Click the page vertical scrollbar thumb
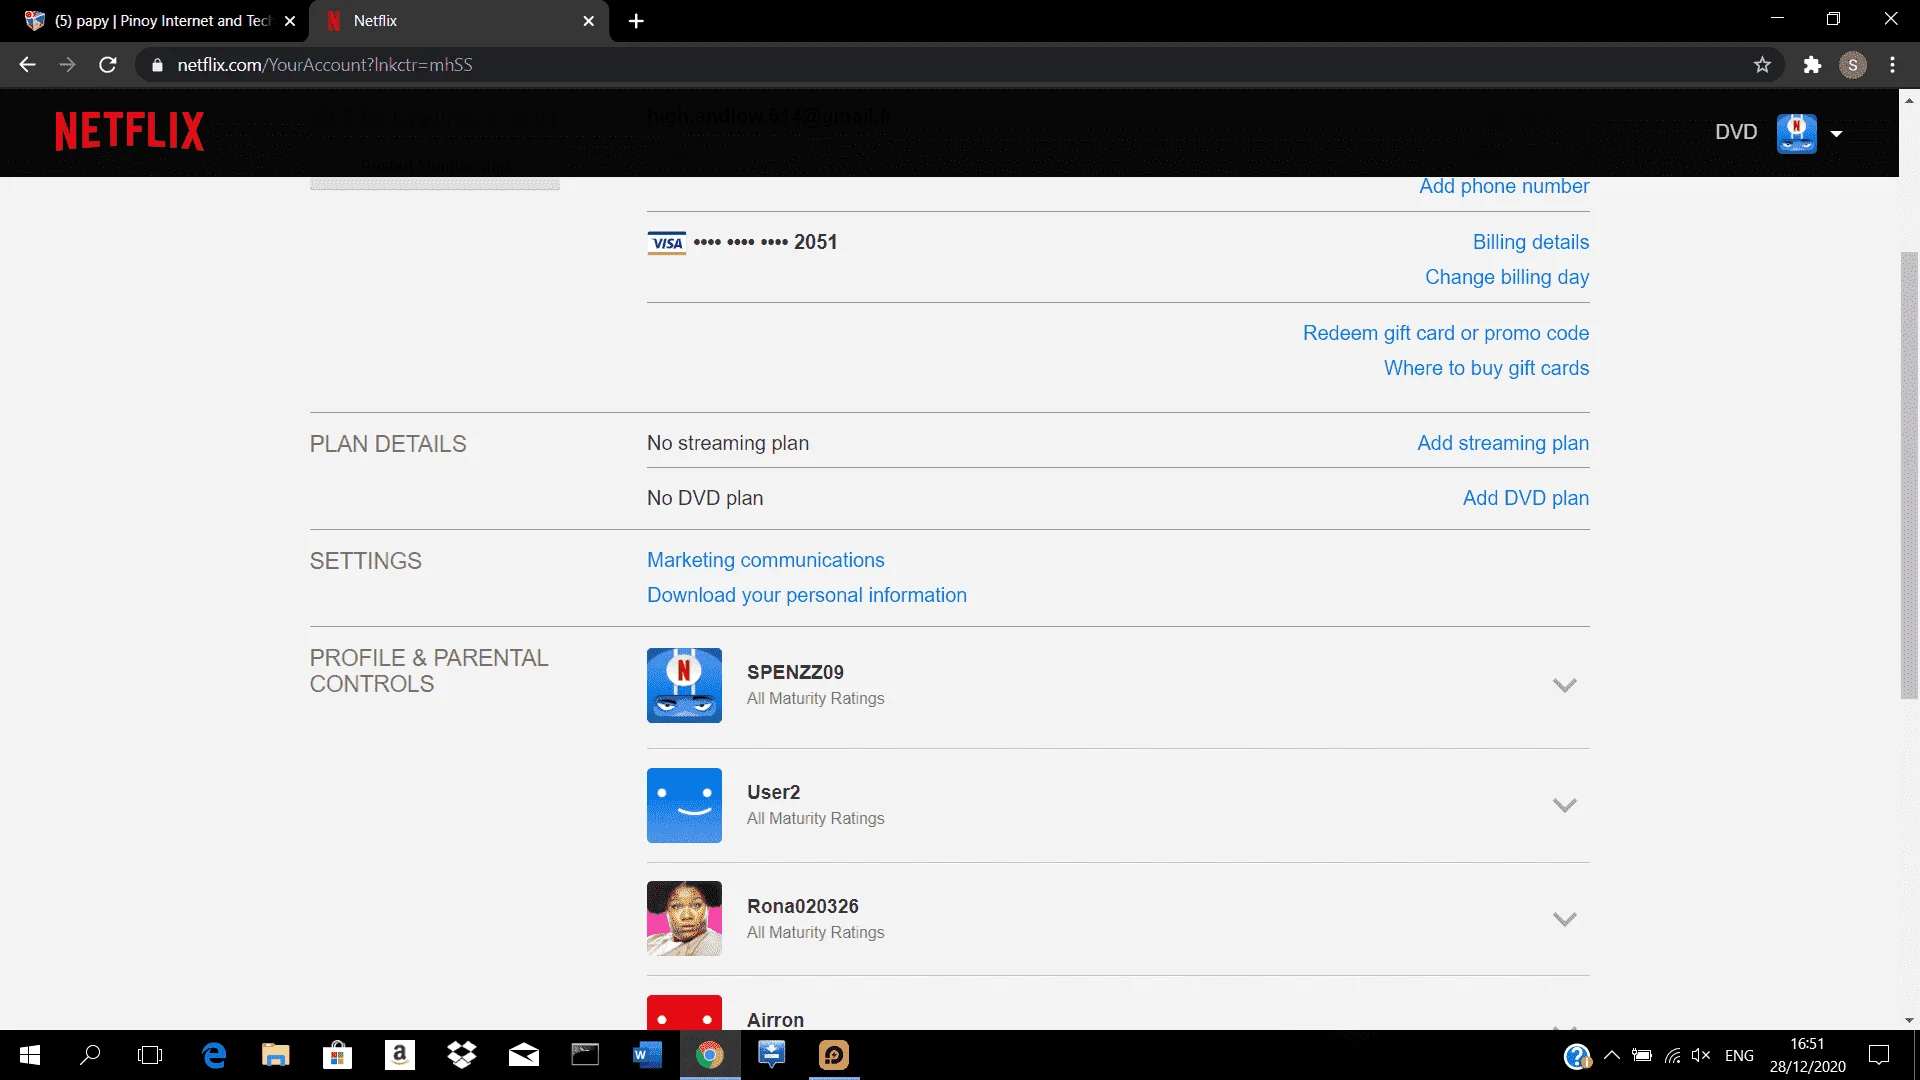1920x1080 pixels. pyautogui.click(x=1909, y=475)
